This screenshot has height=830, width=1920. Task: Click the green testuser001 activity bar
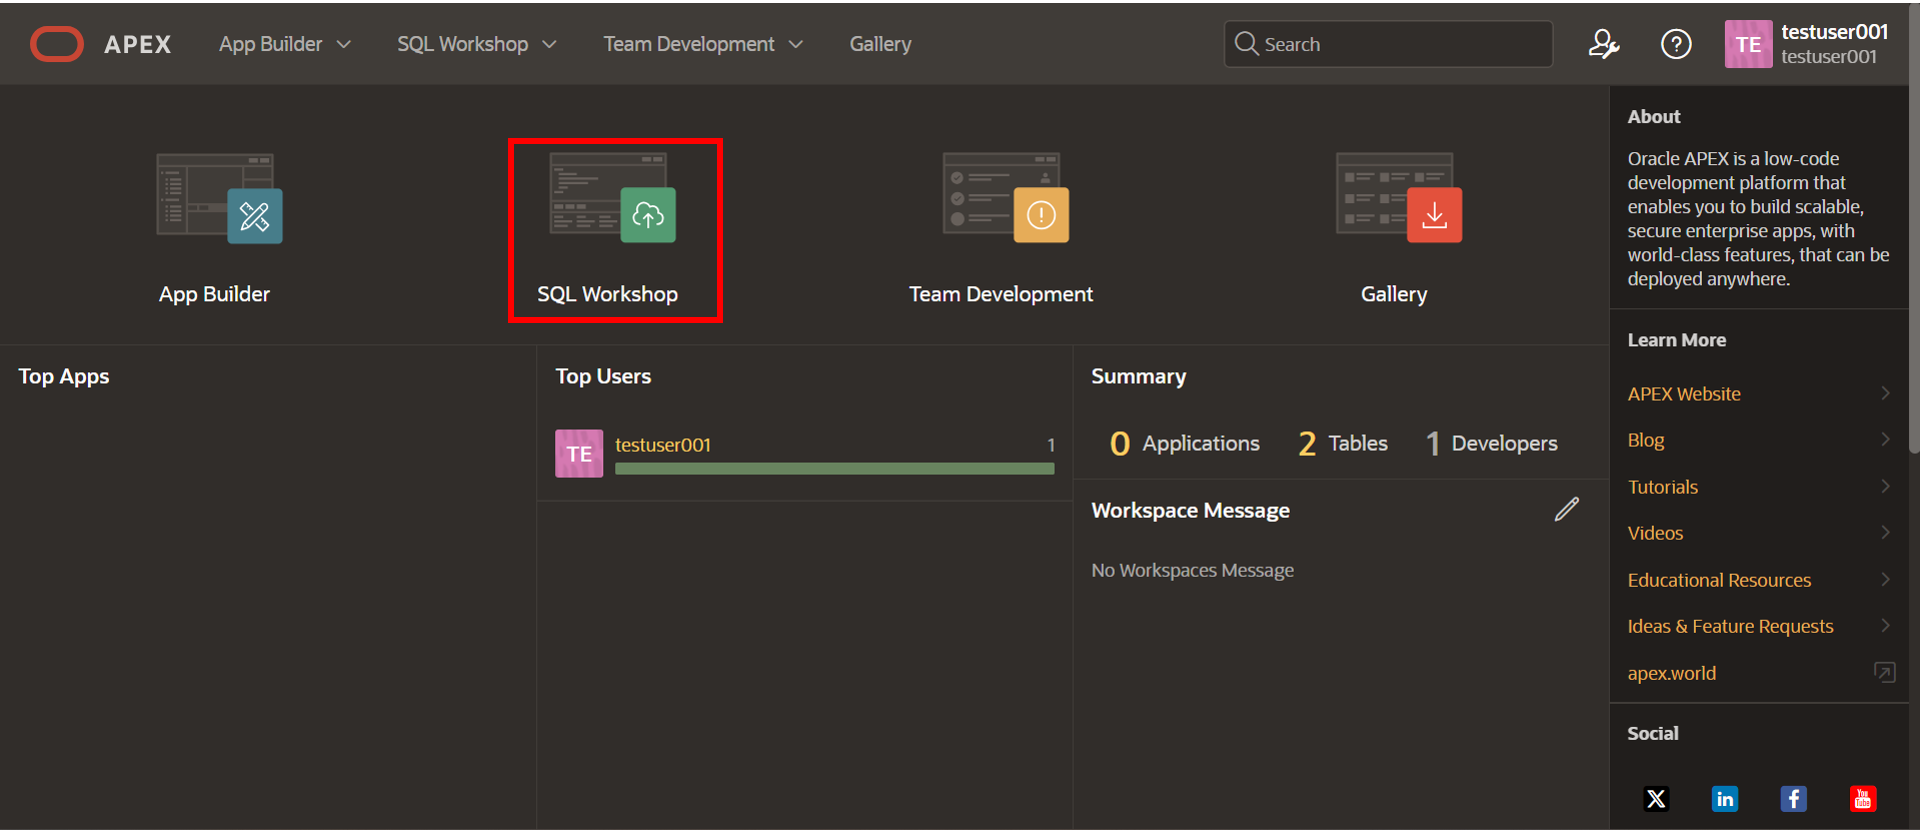[x=834, y=468]
